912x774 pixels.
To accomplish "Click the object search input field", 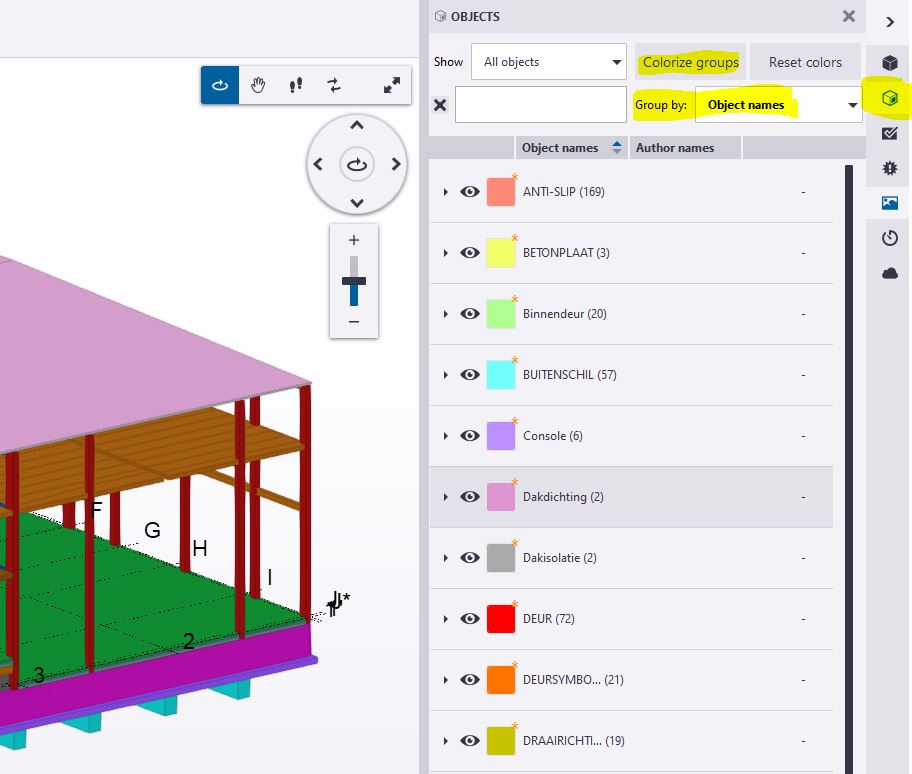I will coord(540,105).
